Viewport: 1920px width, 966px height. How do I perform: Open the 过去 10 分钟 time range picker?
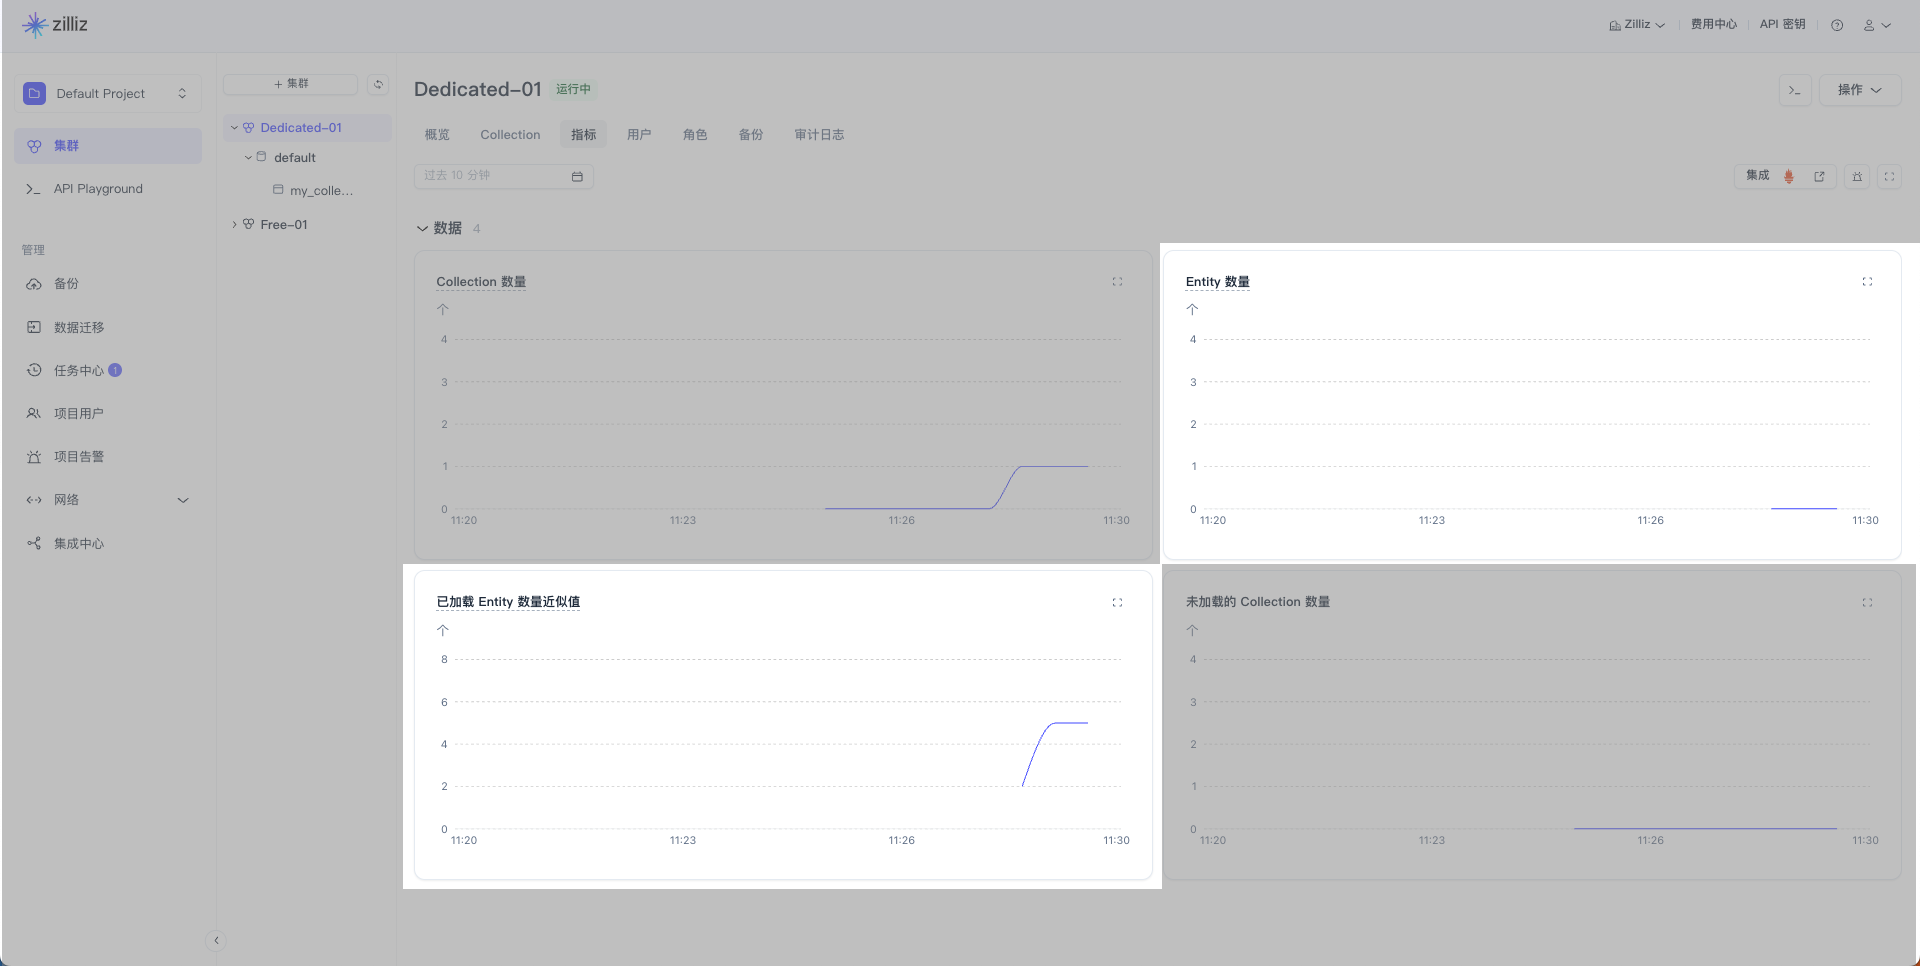coord(503,176)
